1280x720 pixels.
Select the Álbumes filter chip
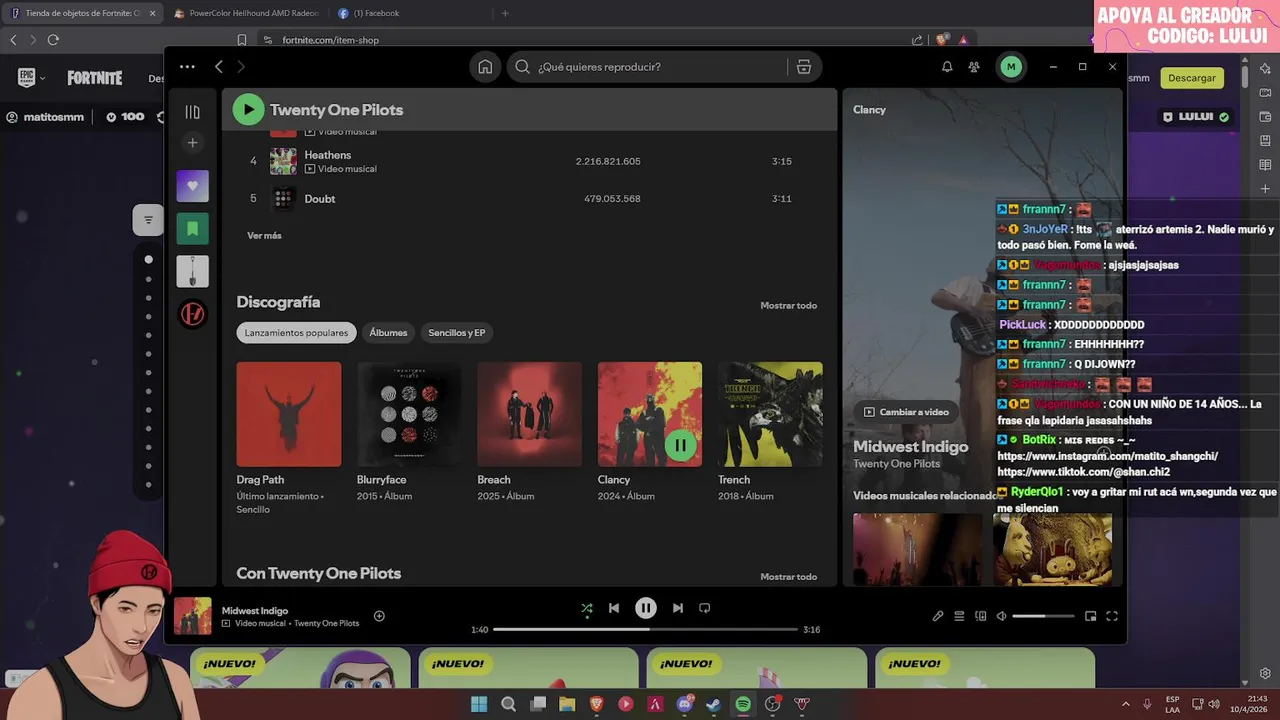coord(388,333)
